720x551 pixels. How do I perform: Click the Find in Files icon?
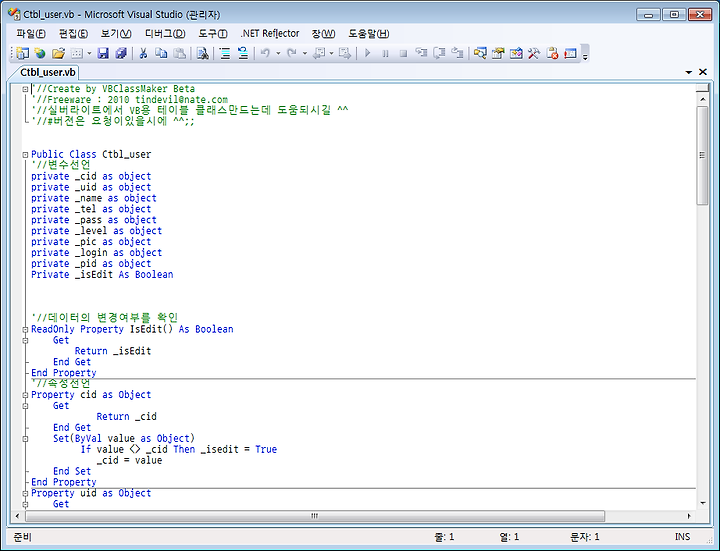click(x=202, y=53)
